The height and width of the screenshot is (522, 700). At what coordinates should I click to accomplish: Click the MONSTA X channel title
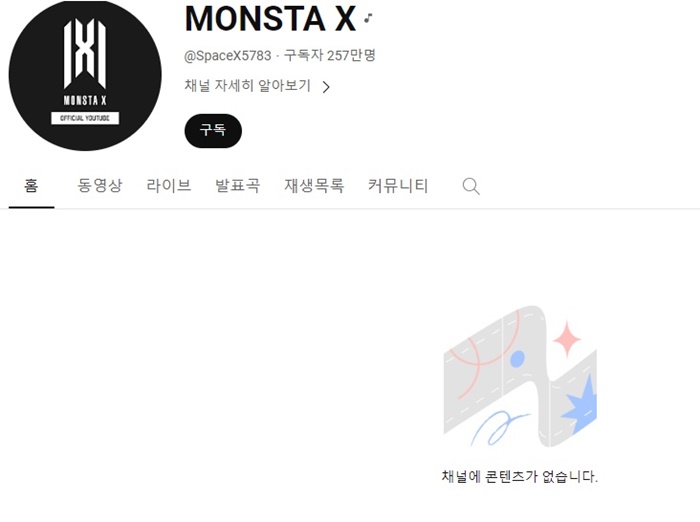point(270,19)
